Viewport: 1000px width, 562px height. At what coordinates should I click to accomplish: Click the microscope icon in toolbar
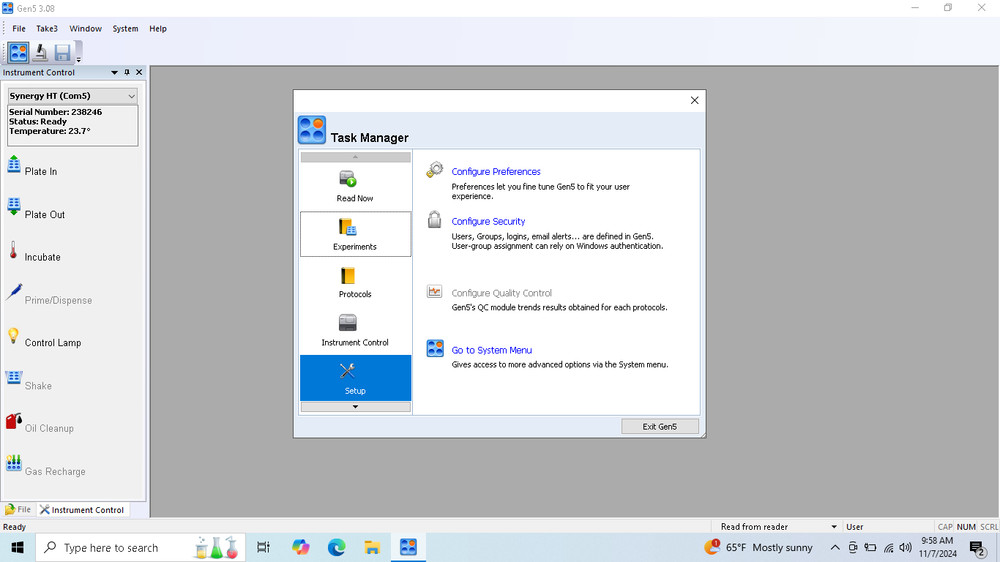40,53
